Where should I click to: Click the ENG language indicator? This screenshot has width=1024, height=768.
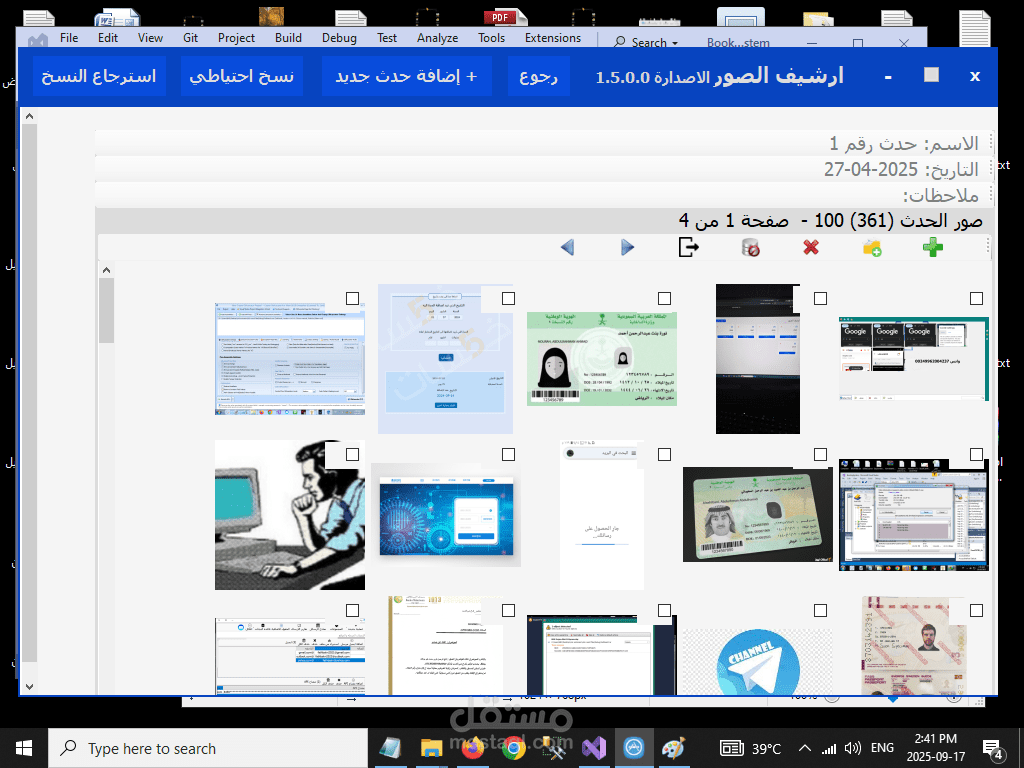coord(882,748)
